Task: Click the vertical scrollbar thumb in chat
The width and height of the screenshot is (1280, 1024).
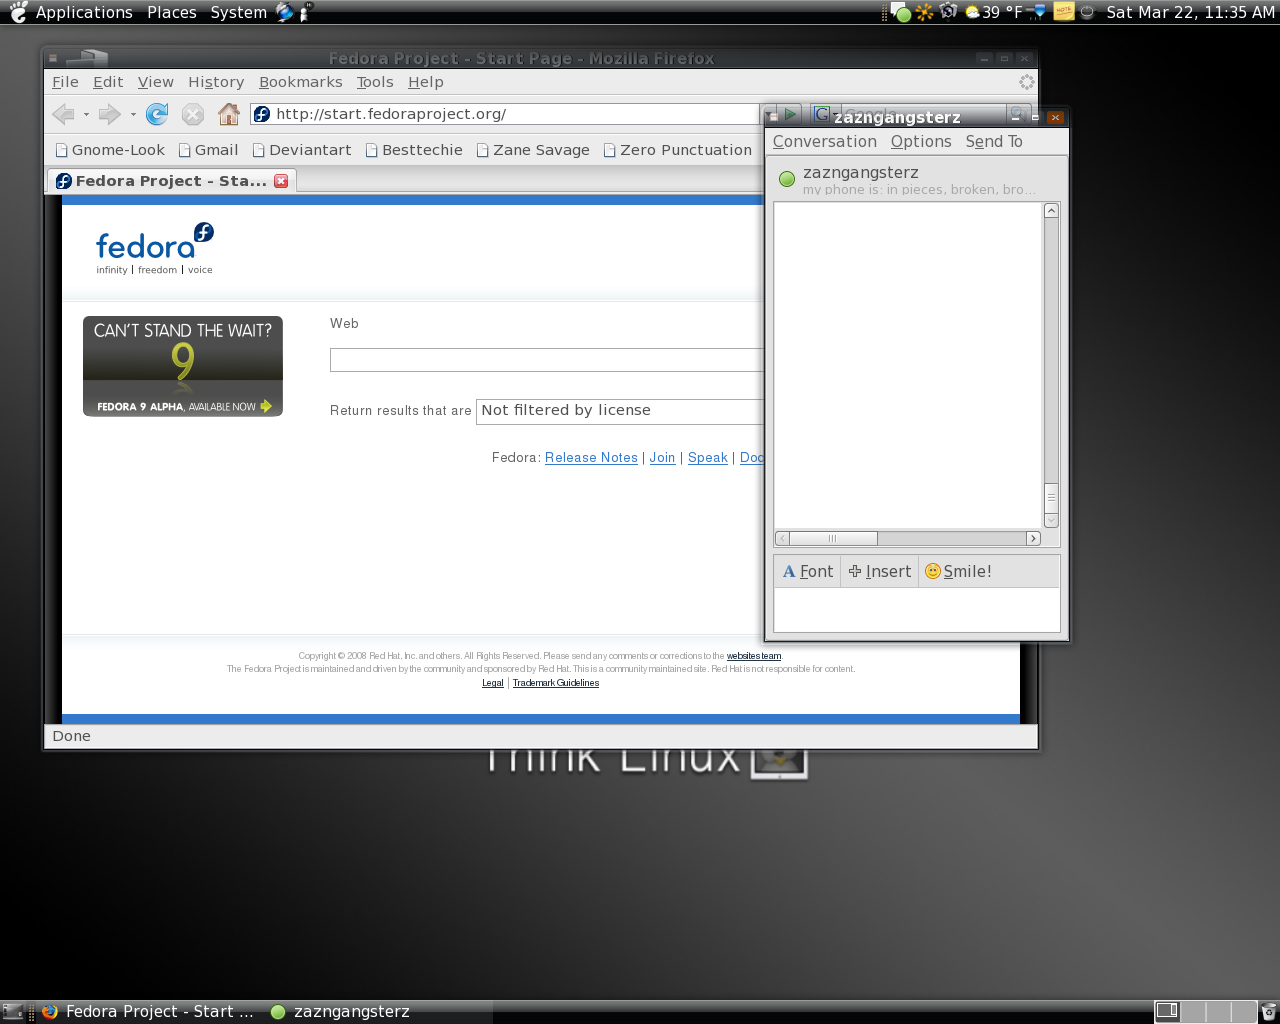Action: coord(1051,497)
